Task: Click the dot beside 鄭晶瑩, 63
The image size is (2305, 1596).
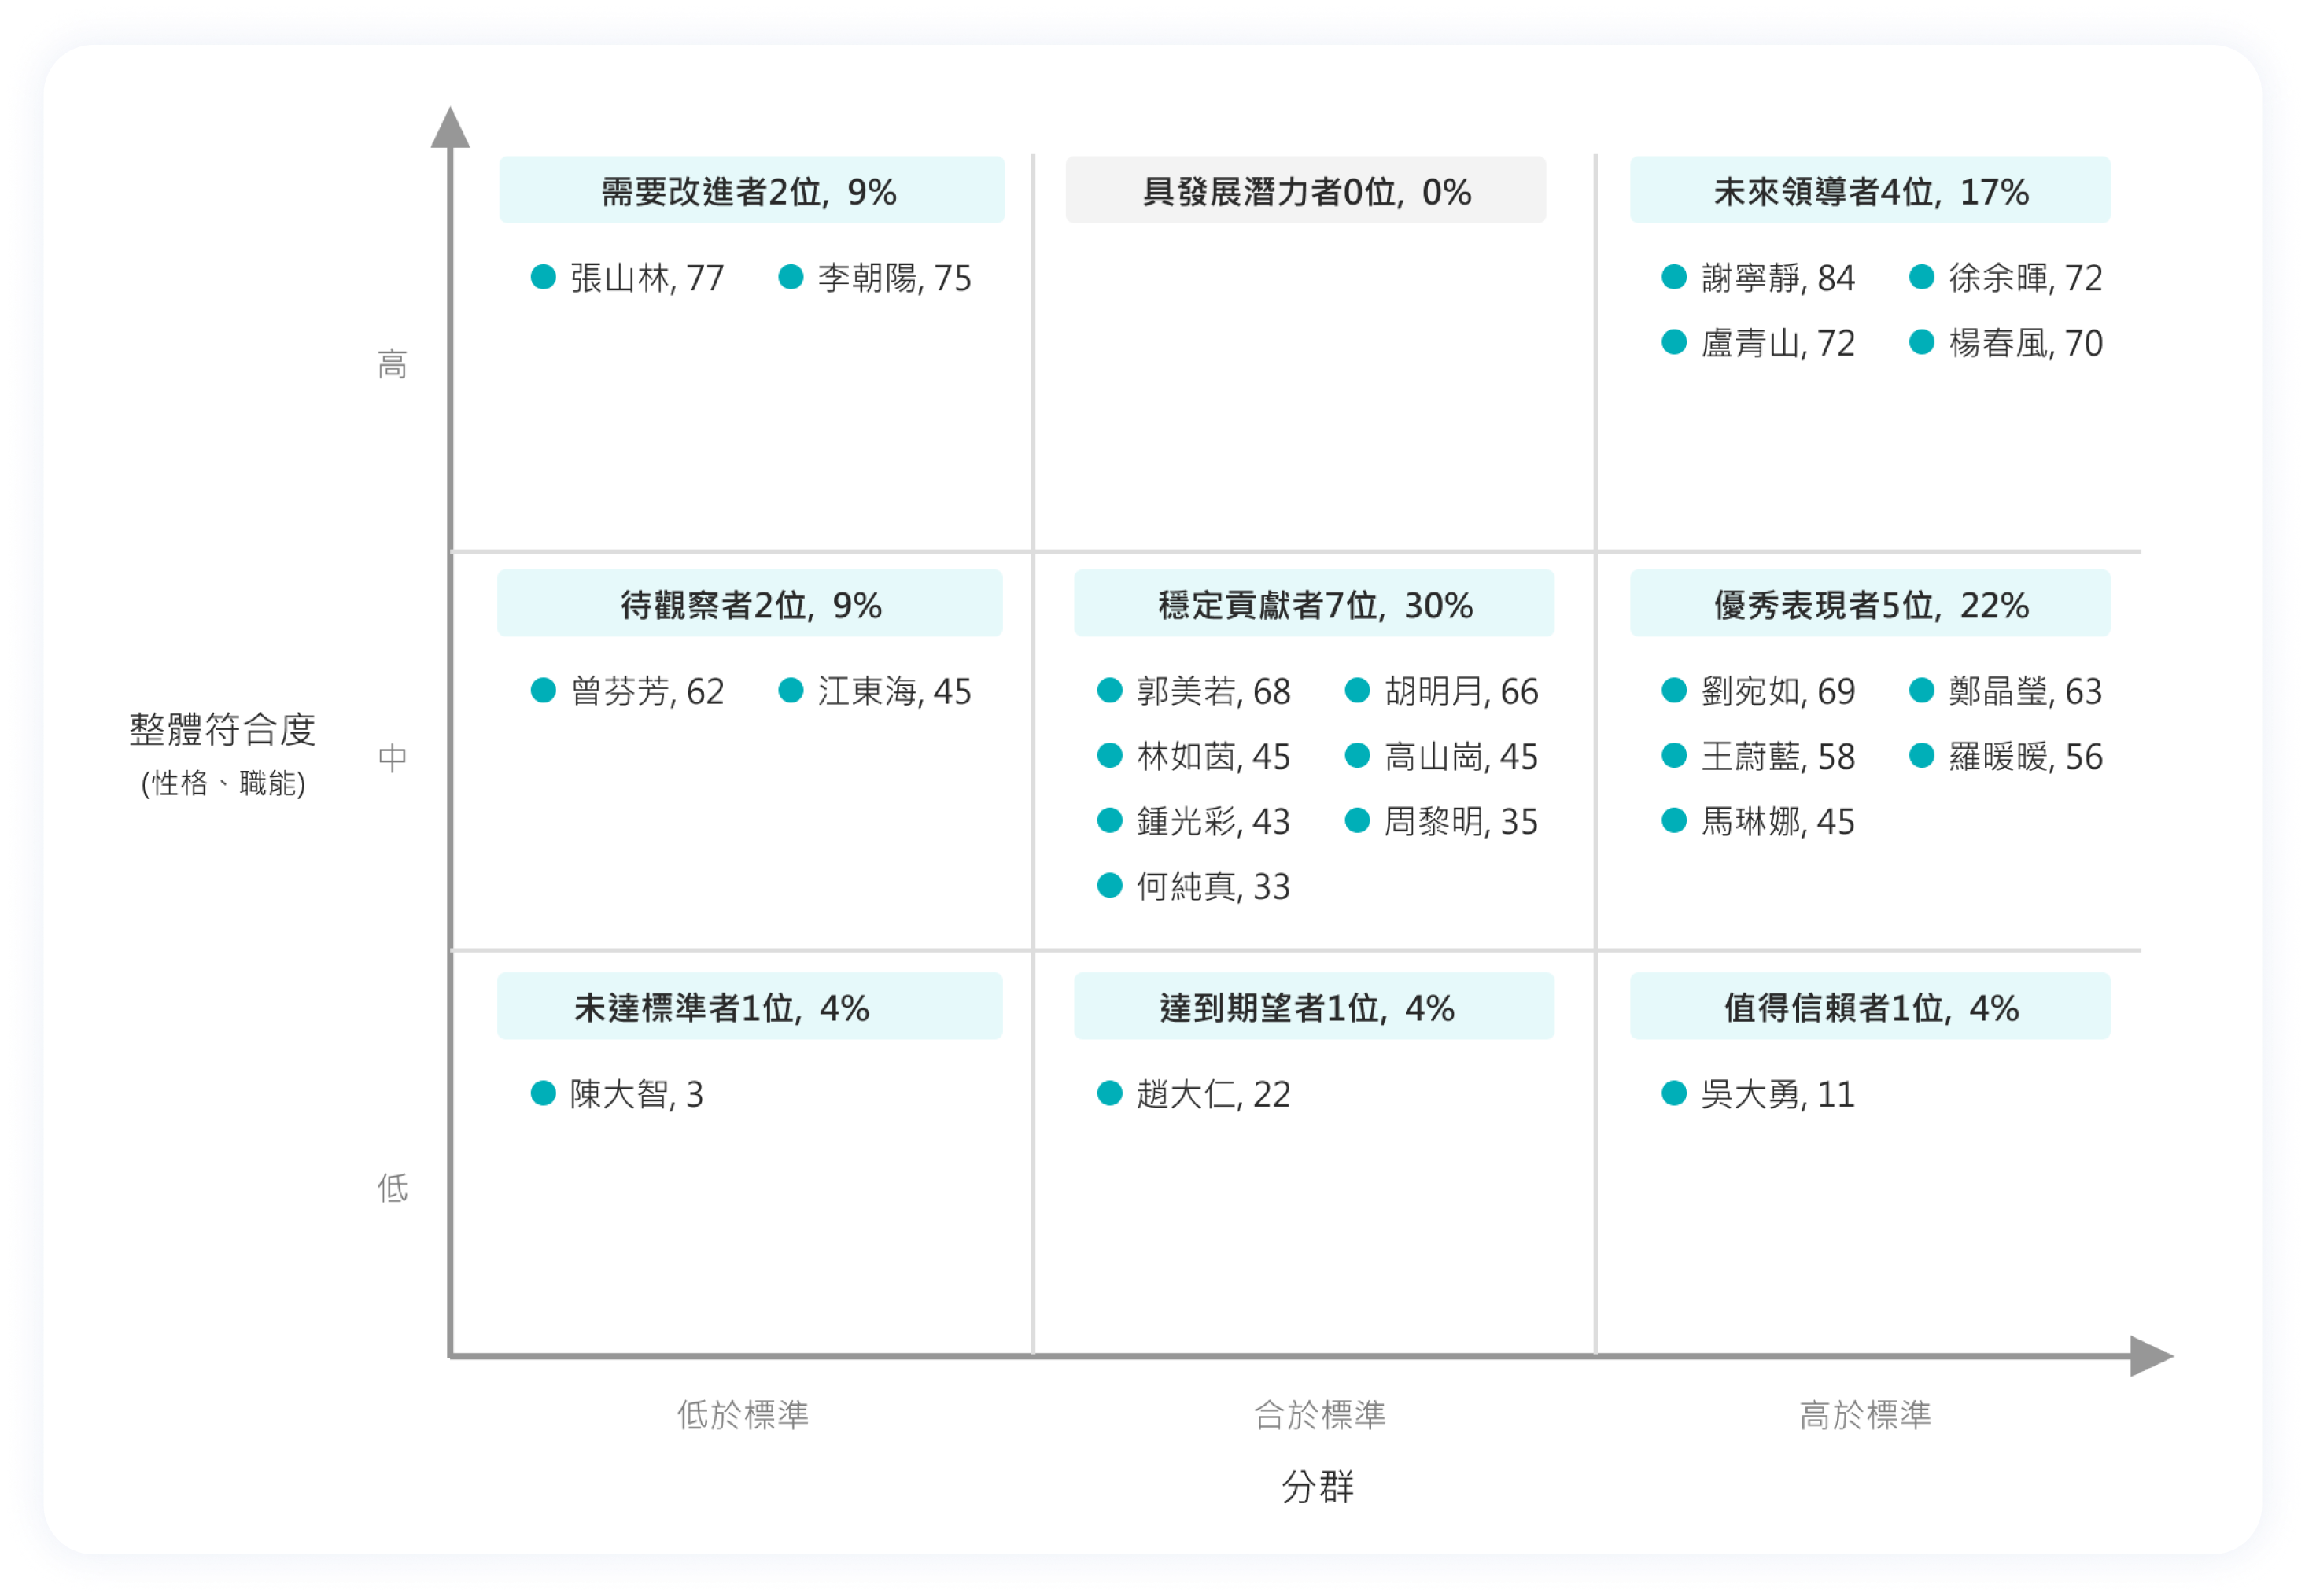Action: coord(1920,690)
